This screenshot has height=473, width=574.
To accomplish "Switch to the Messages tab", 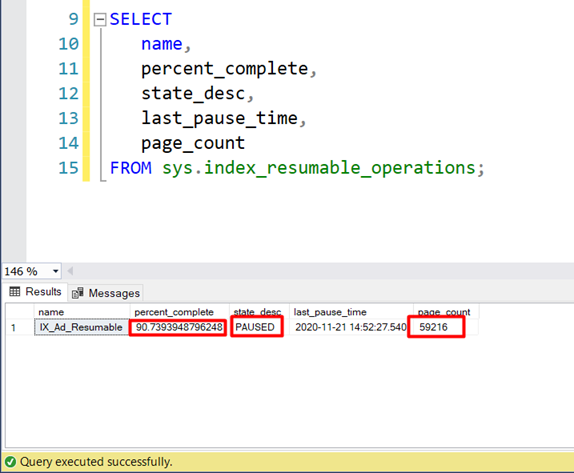I will pyautogui.click(x=106, y=293).
